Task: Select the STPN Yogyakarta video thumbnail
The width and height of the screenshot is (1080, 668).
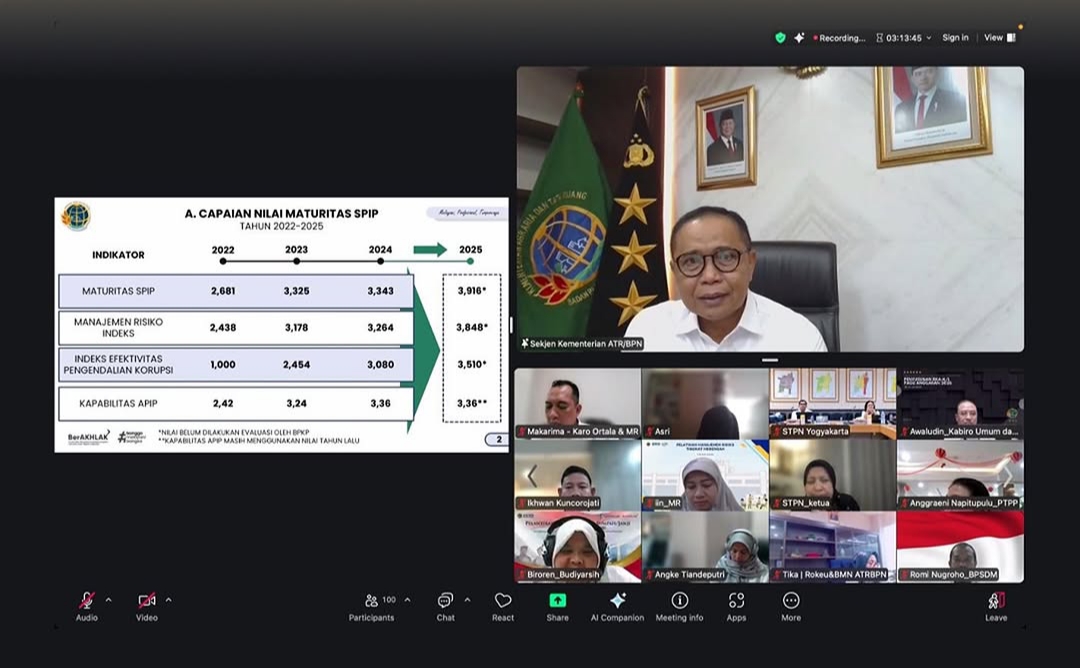Action: click(x=832, y=403)
